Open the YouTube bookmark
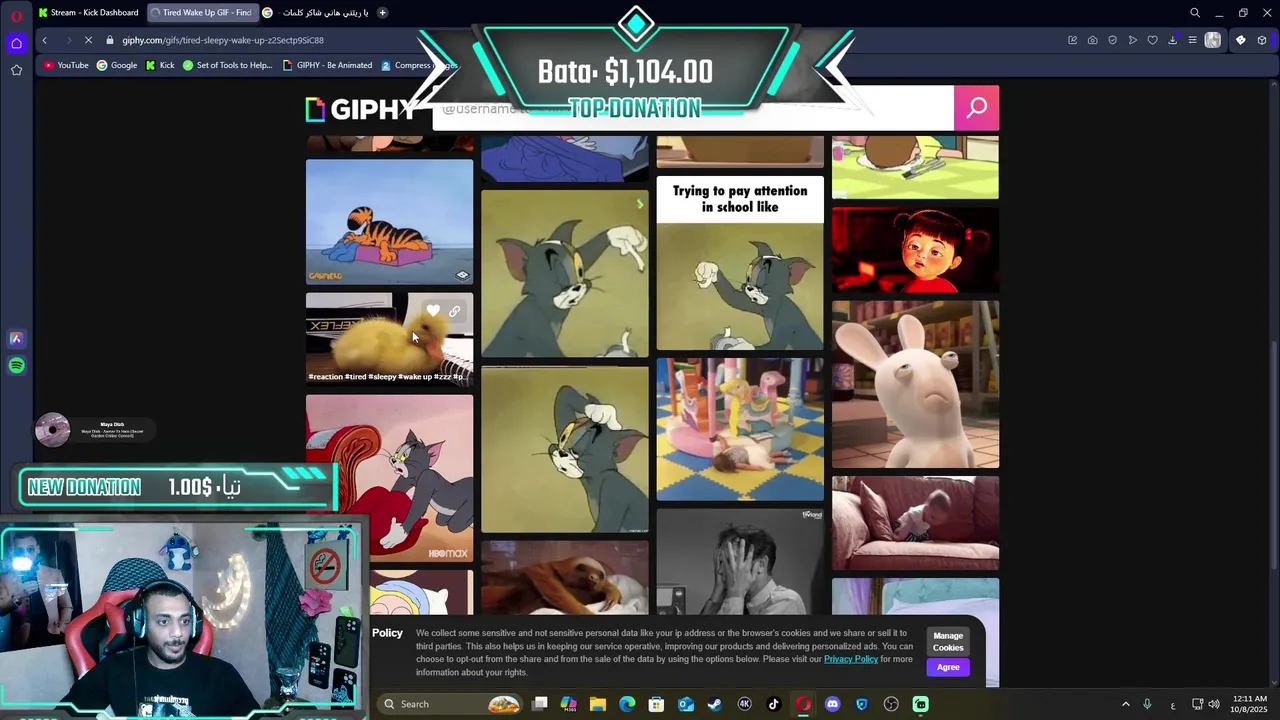 [66, 65]
